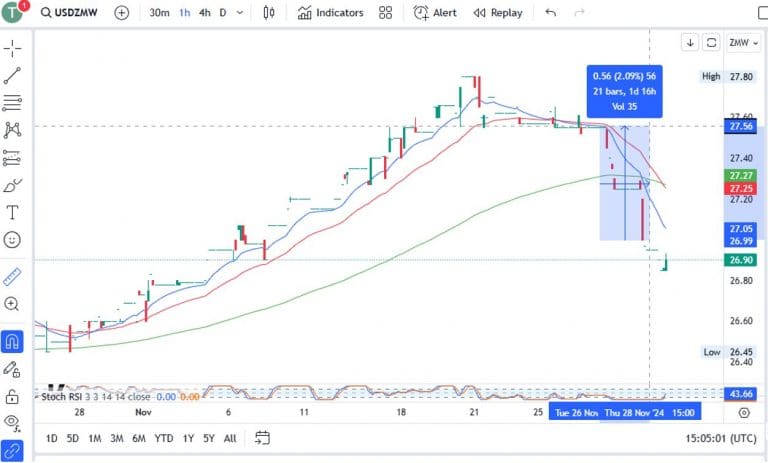
Task: Click the 26.90 current price label
Action: point(741,260)
